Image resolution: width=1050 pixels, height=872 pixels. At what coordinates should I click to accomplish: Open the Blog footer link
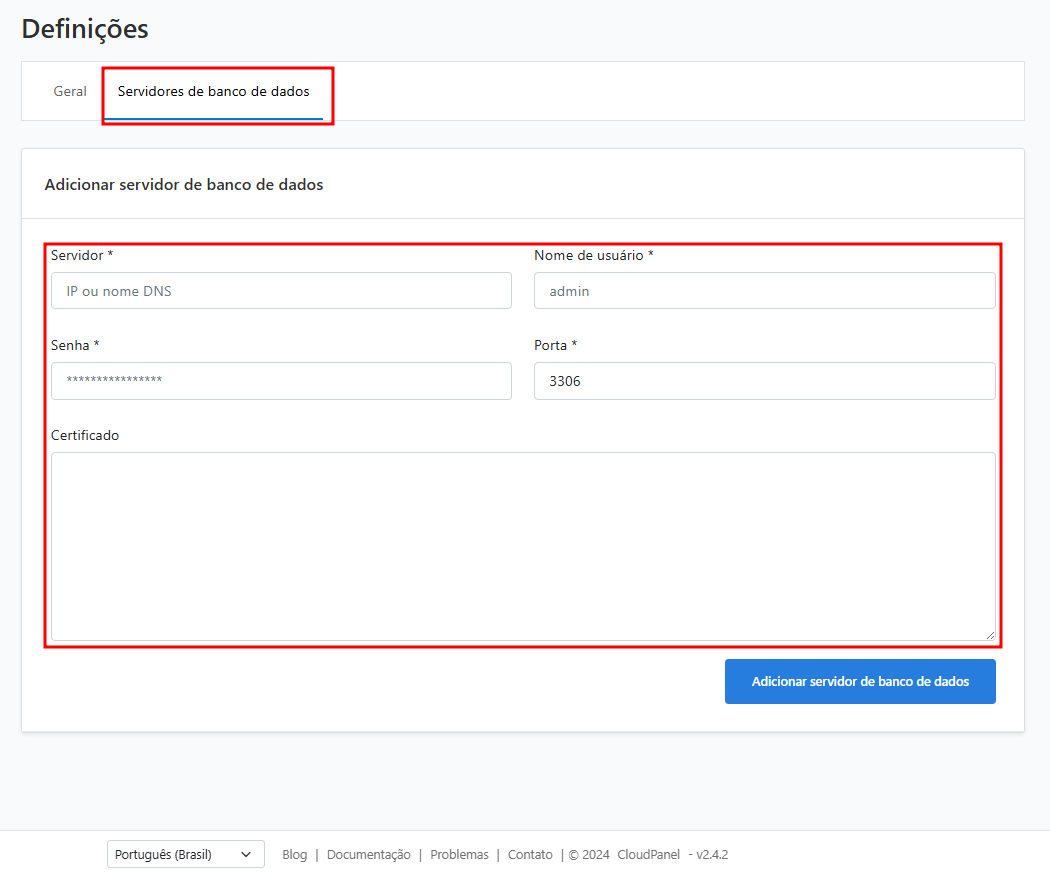(x=294, y=854)
